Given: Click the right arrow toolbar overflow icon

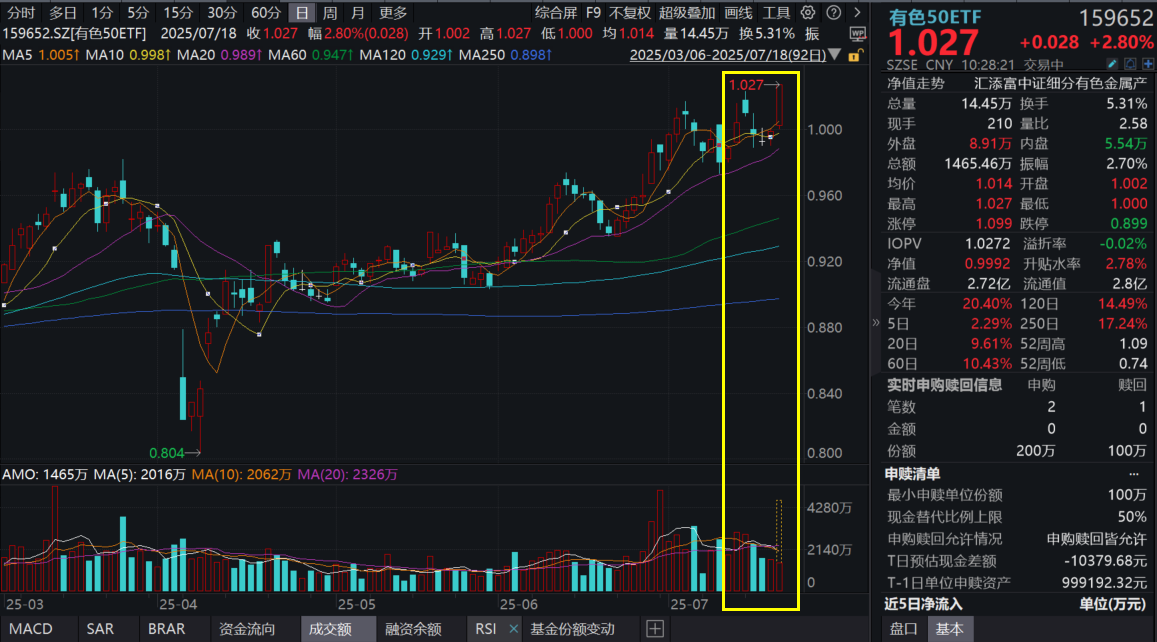Looking at the screenshot, I should coord(858,12).
